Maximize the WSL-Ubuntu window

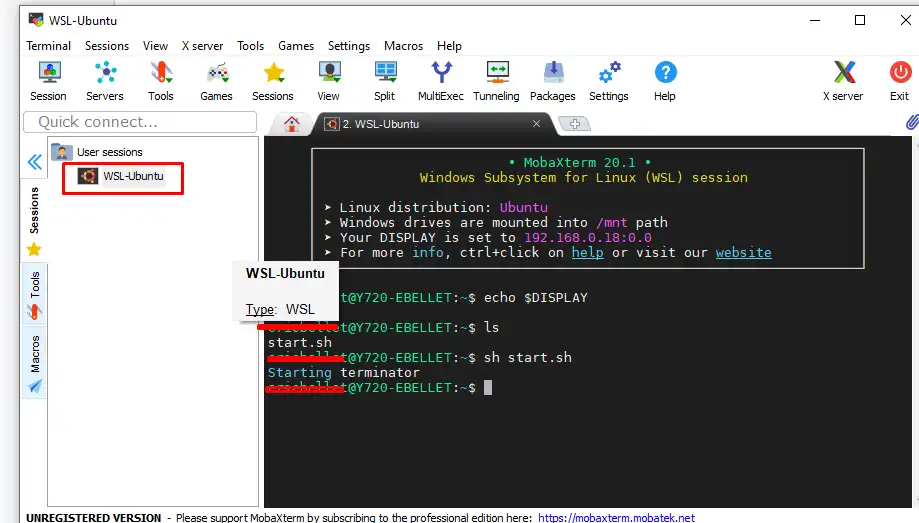coord(859,20)
